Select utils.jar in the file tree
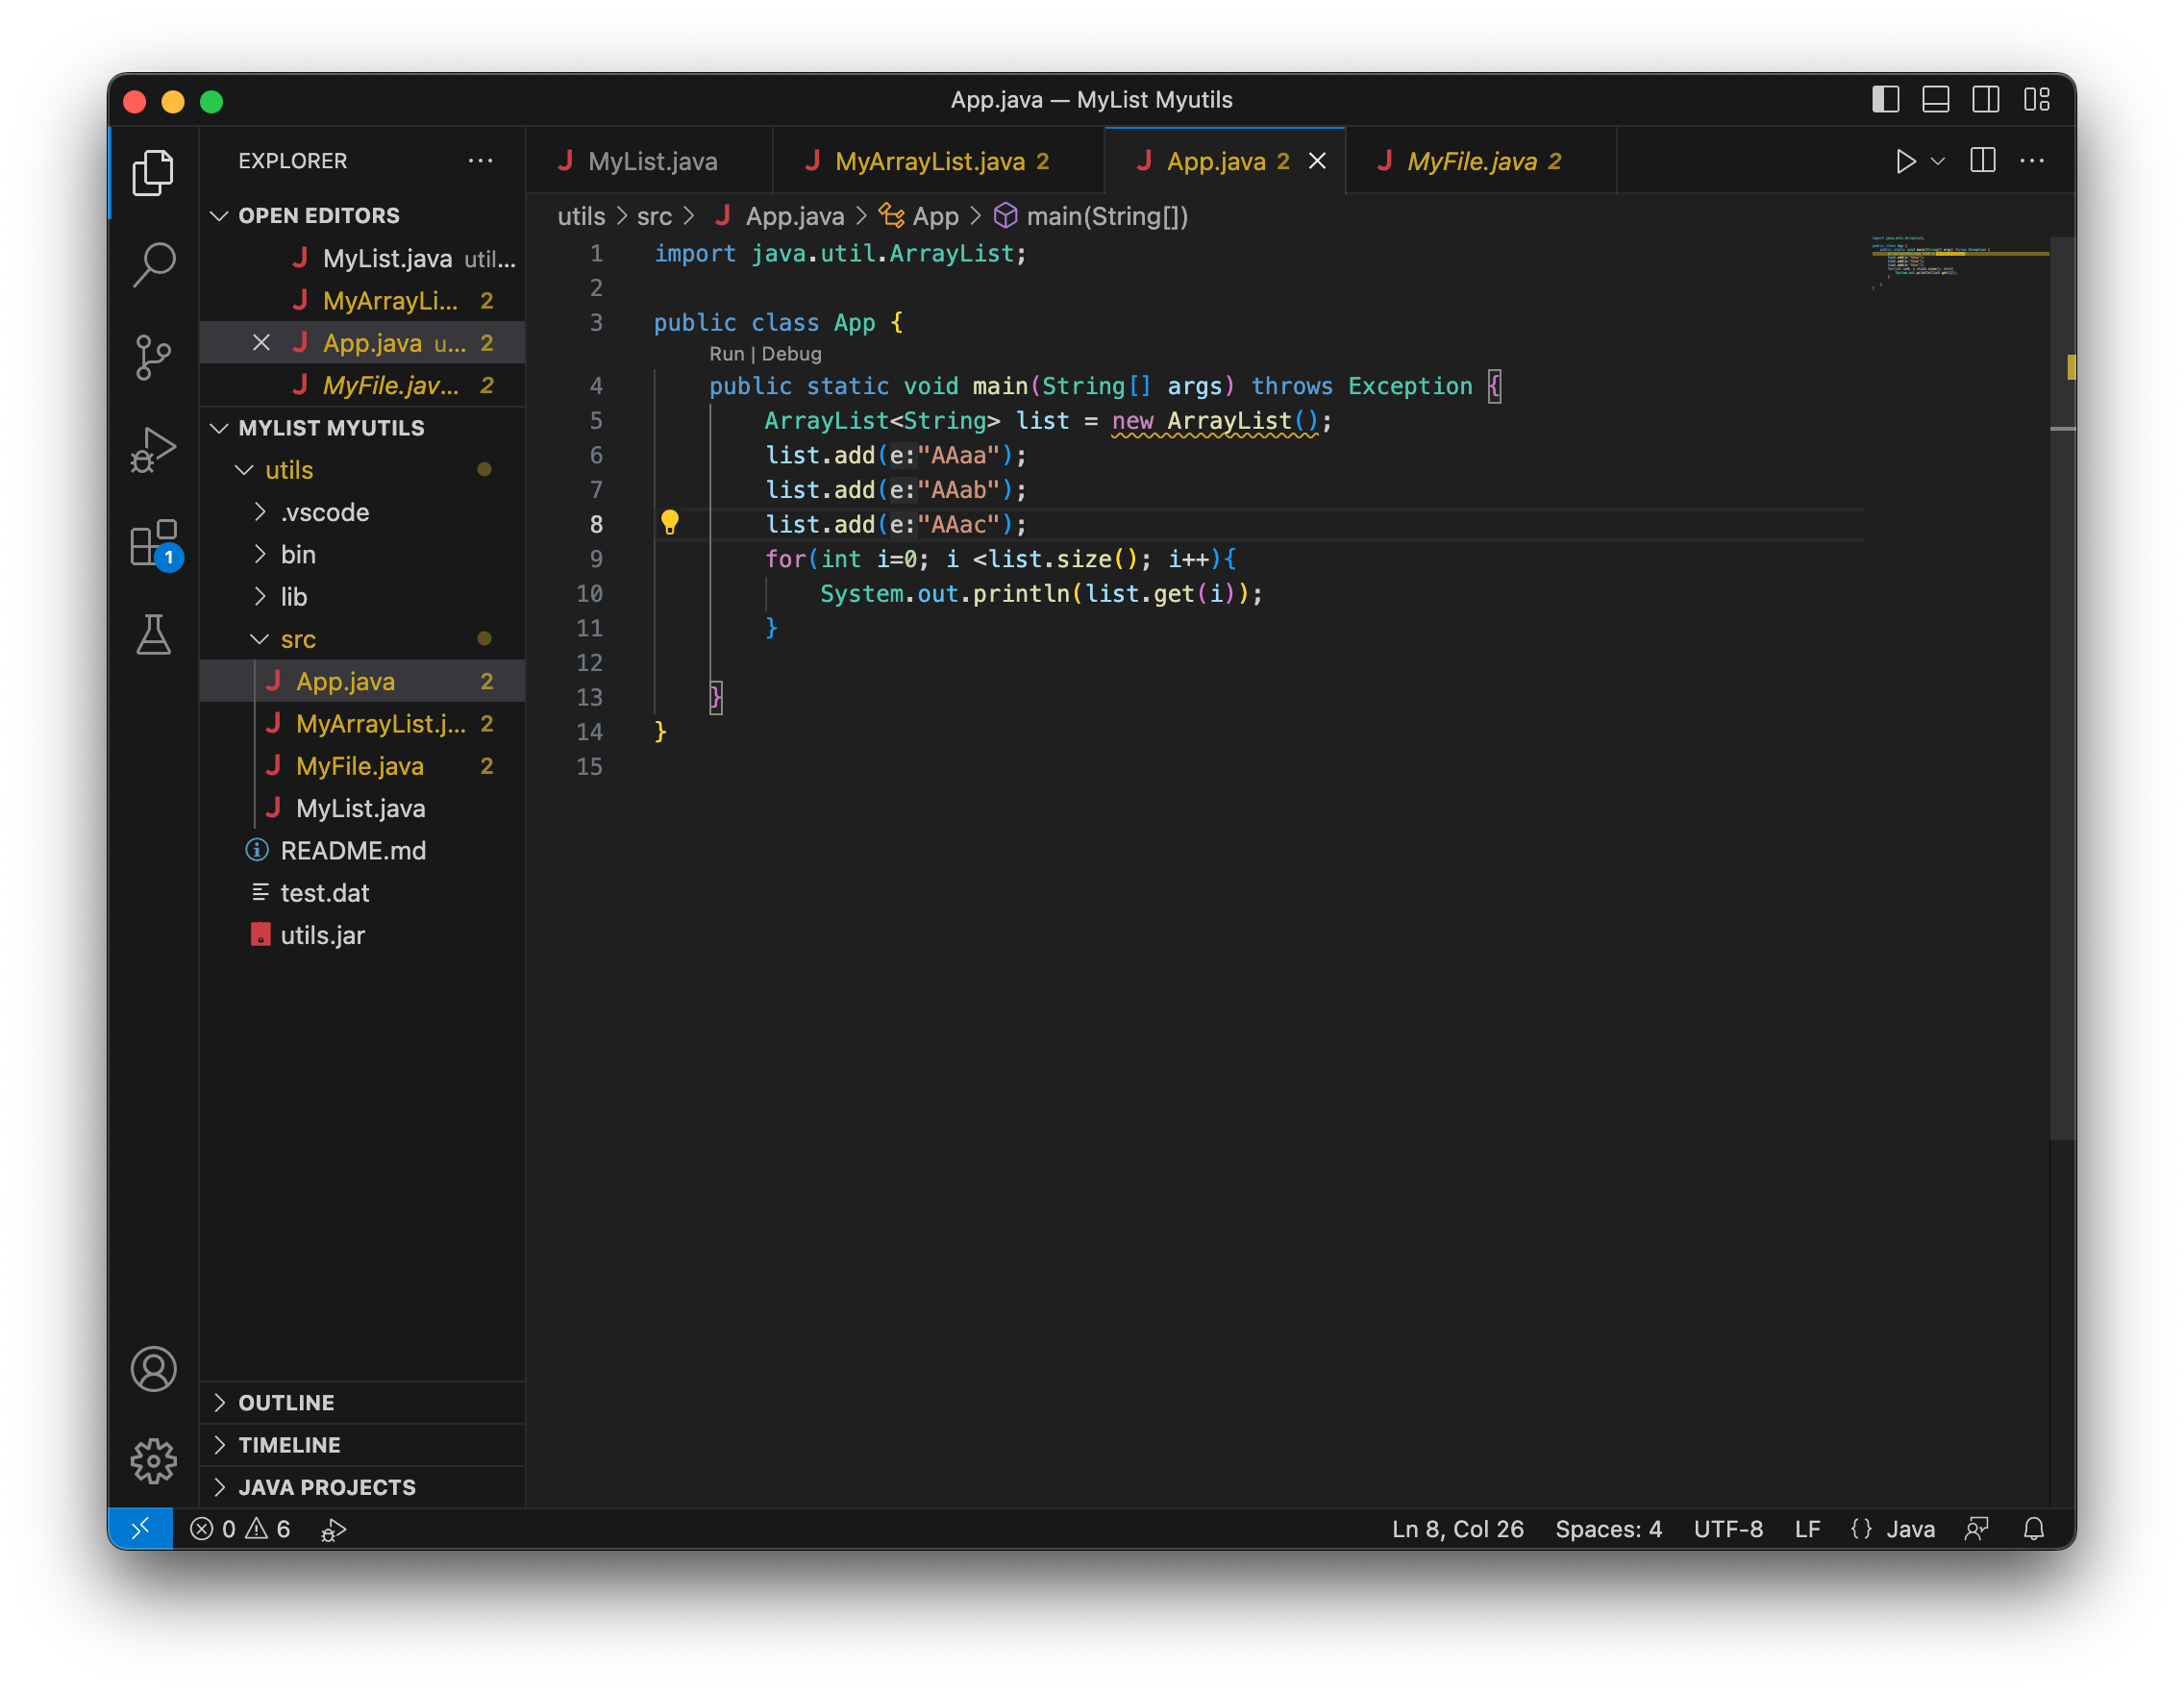The image size is (2184, 1692). [363, 935]
